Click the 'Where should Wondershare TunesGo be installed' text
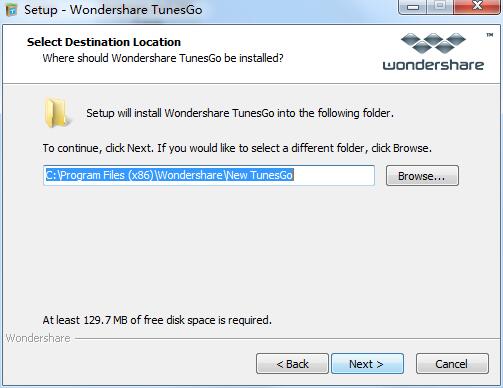503x388 pixels. click(163, 58)
